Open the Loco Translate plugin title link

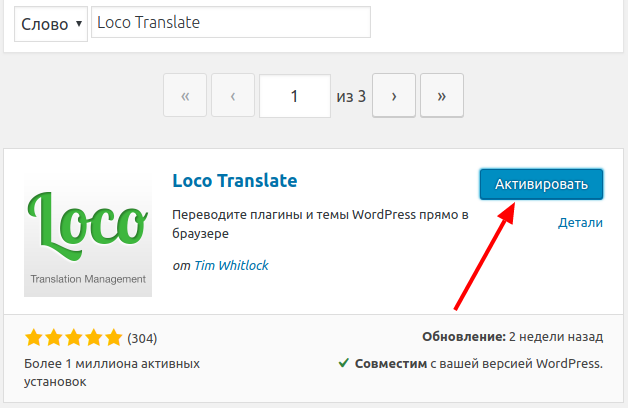235,181
